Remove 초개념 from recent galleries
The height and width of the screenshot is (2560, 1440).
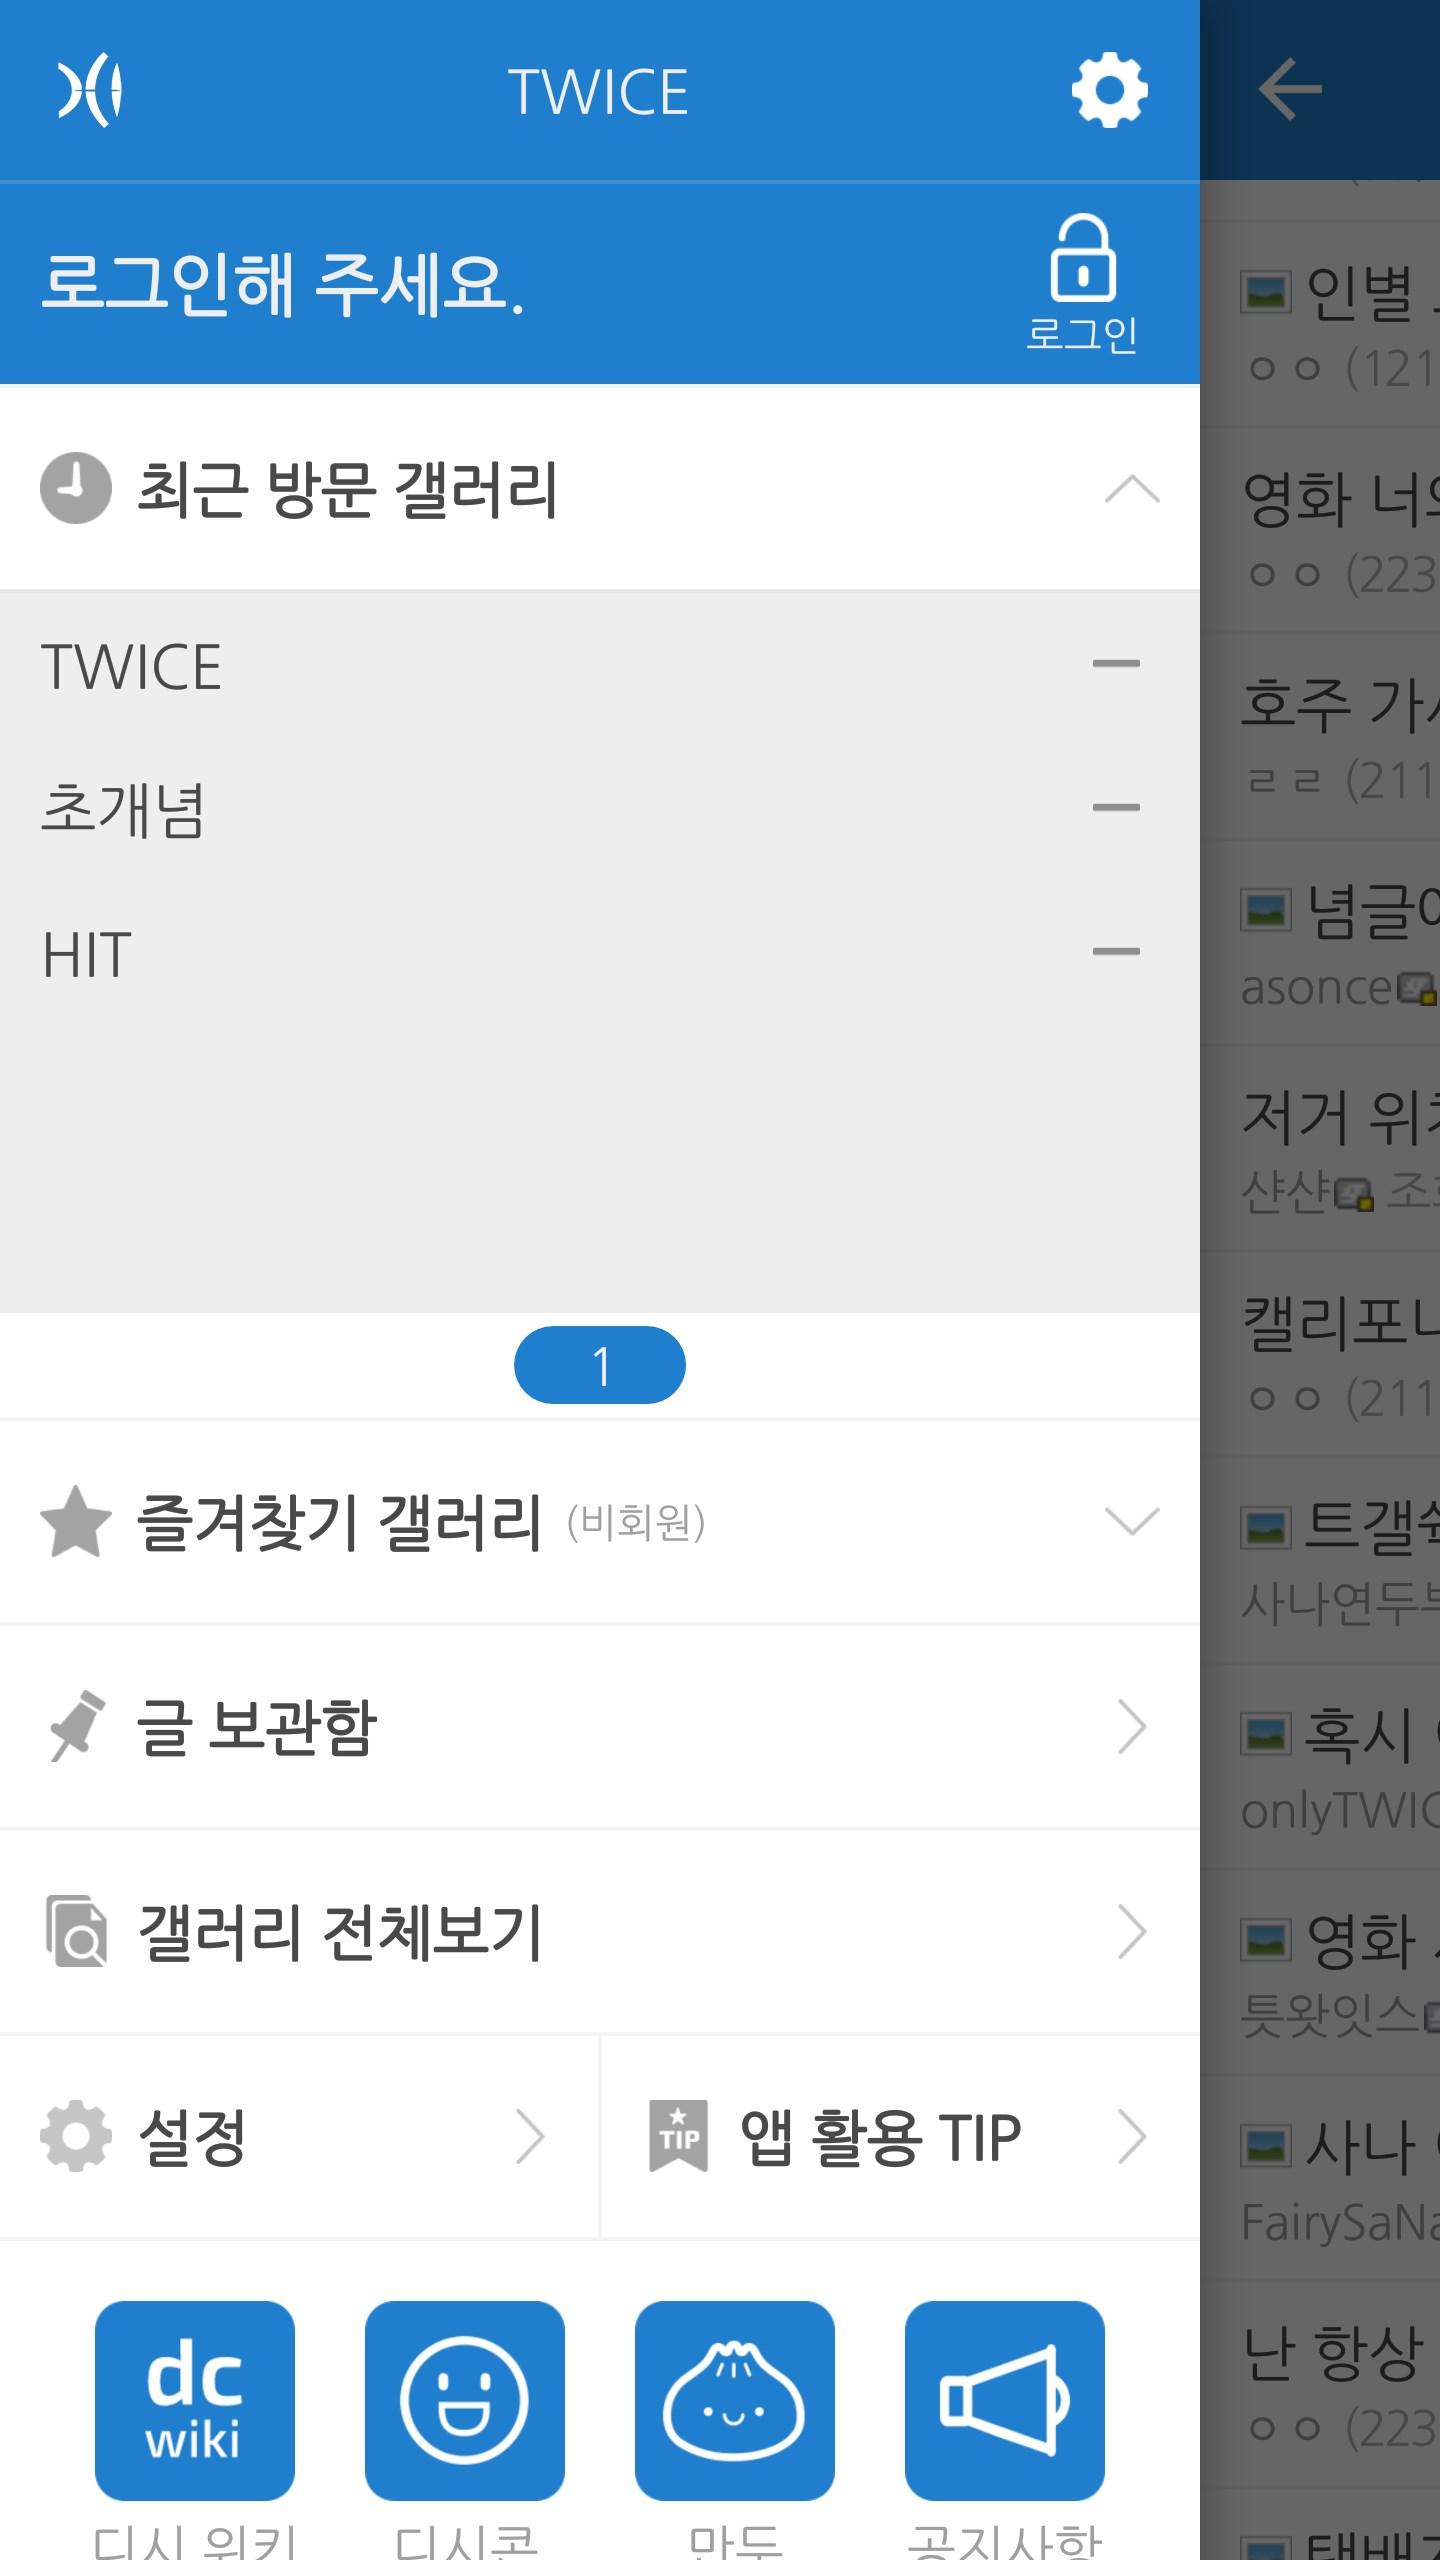point(1116,808)
